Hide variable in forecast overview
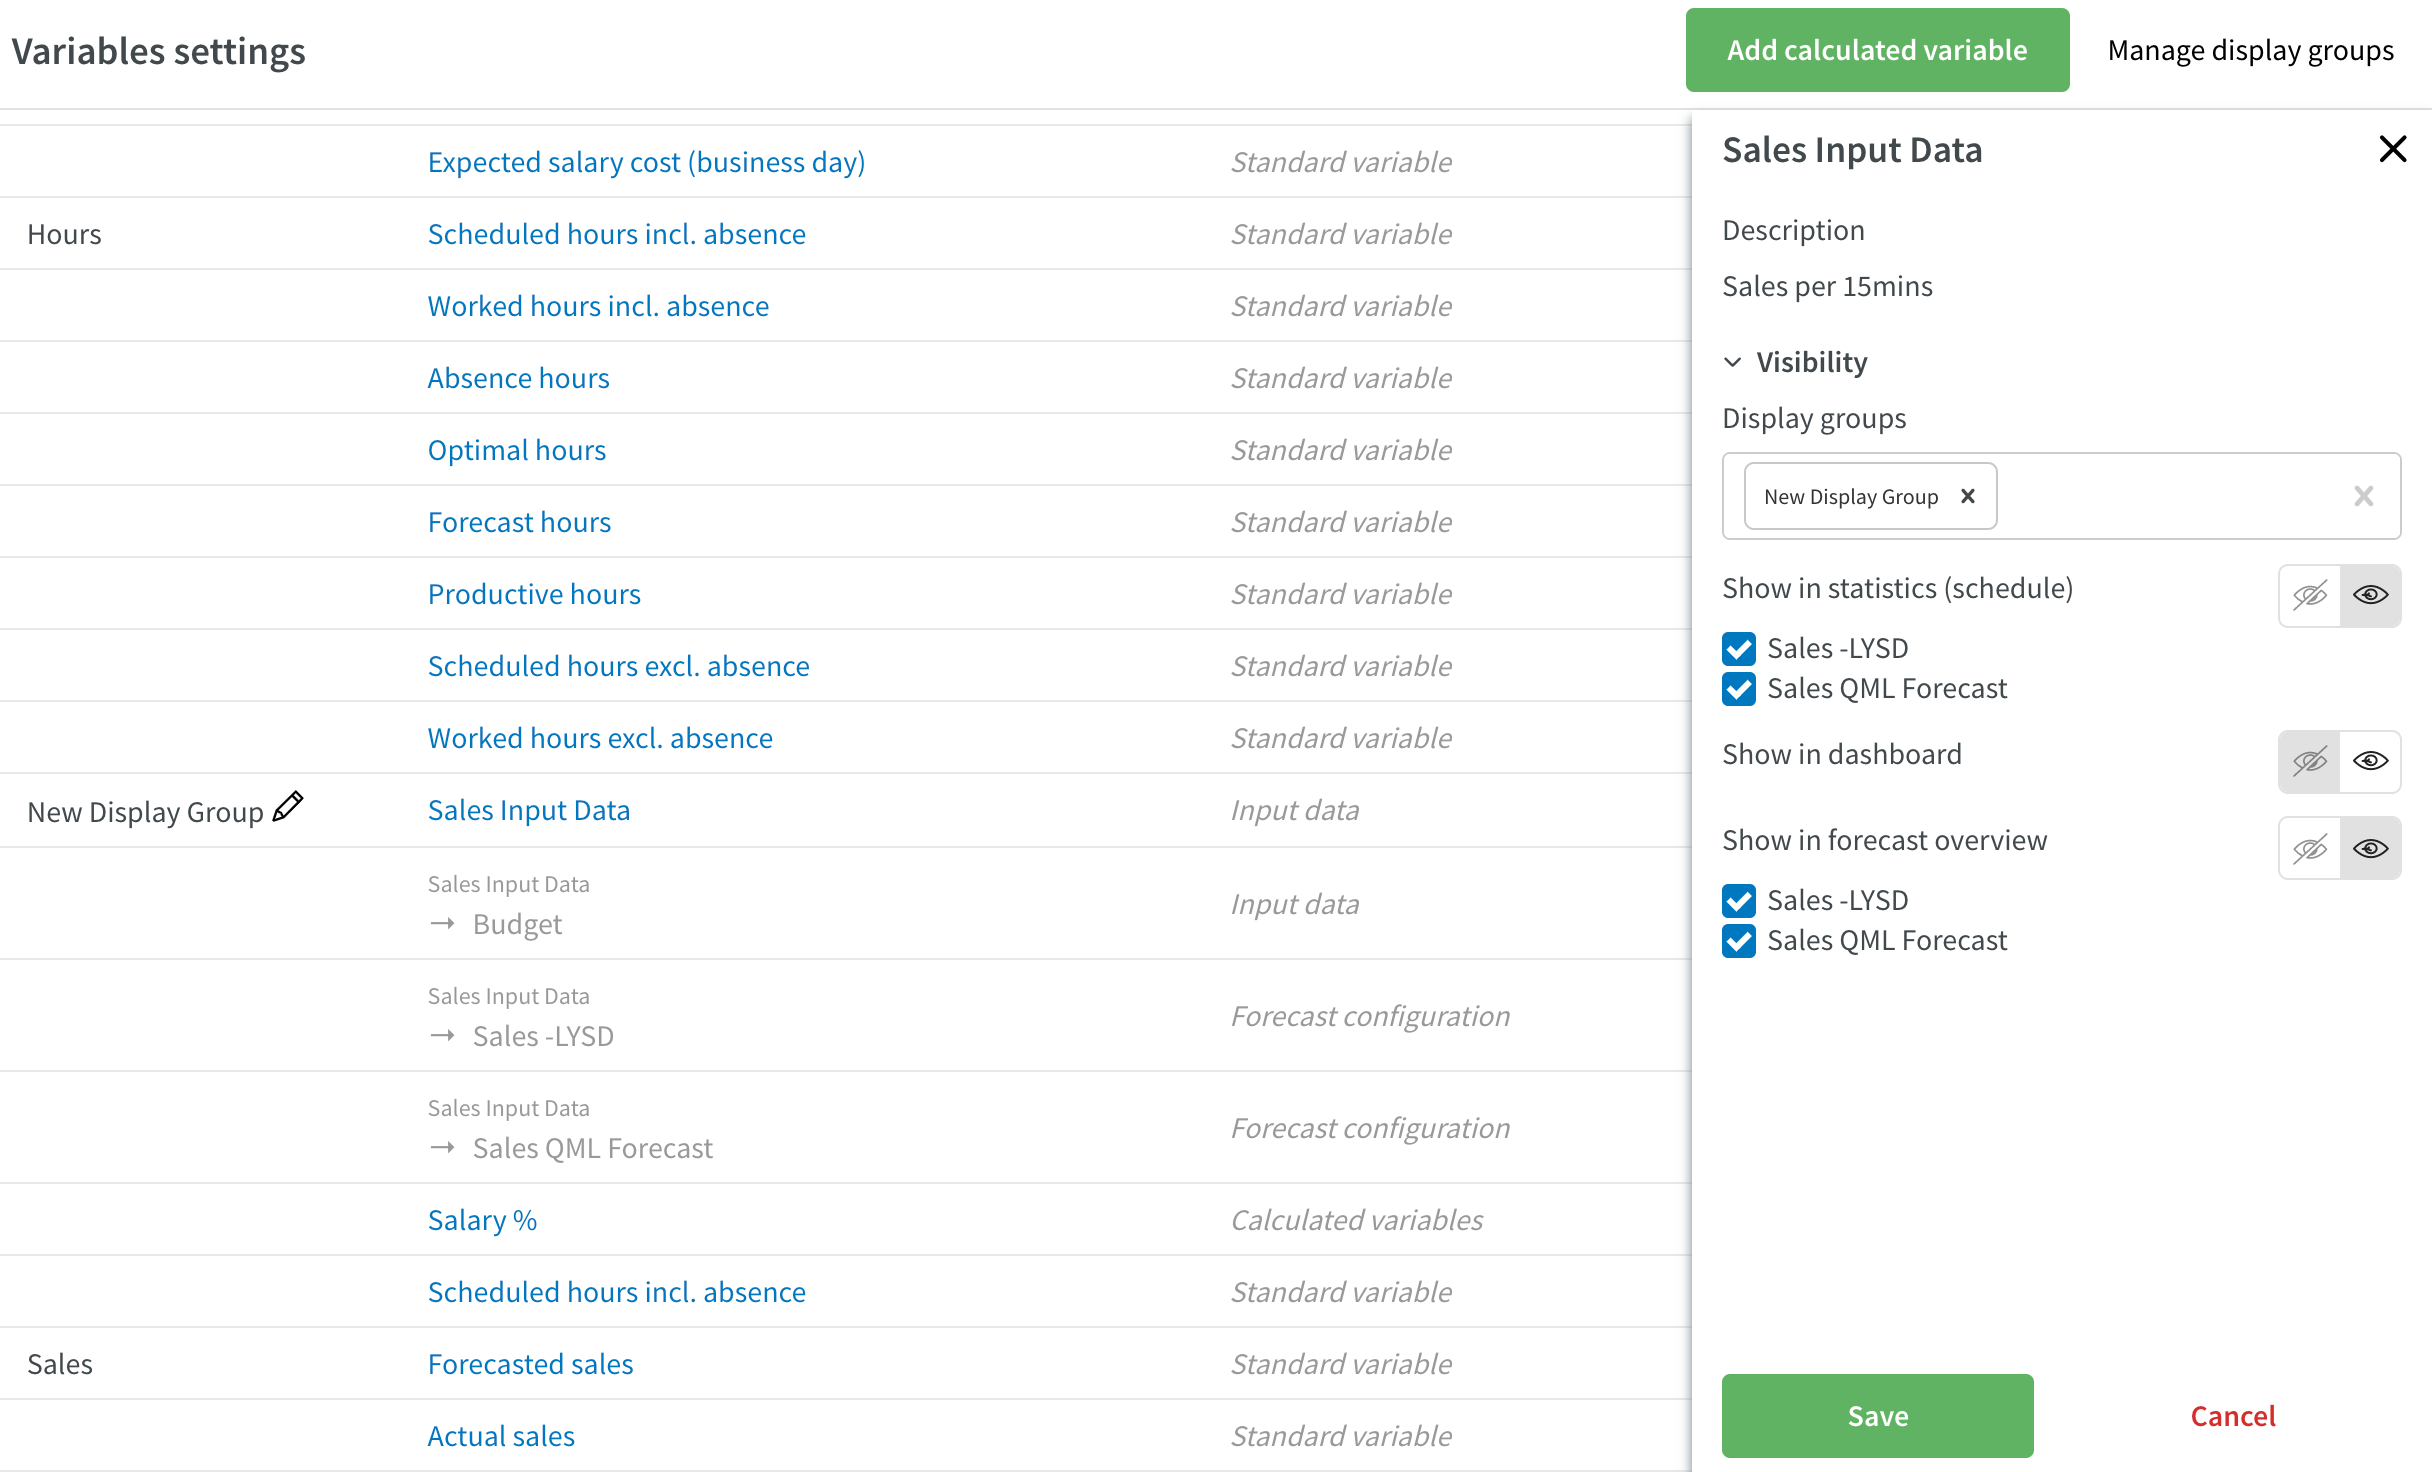2432x1472 pixels. 2309,848
